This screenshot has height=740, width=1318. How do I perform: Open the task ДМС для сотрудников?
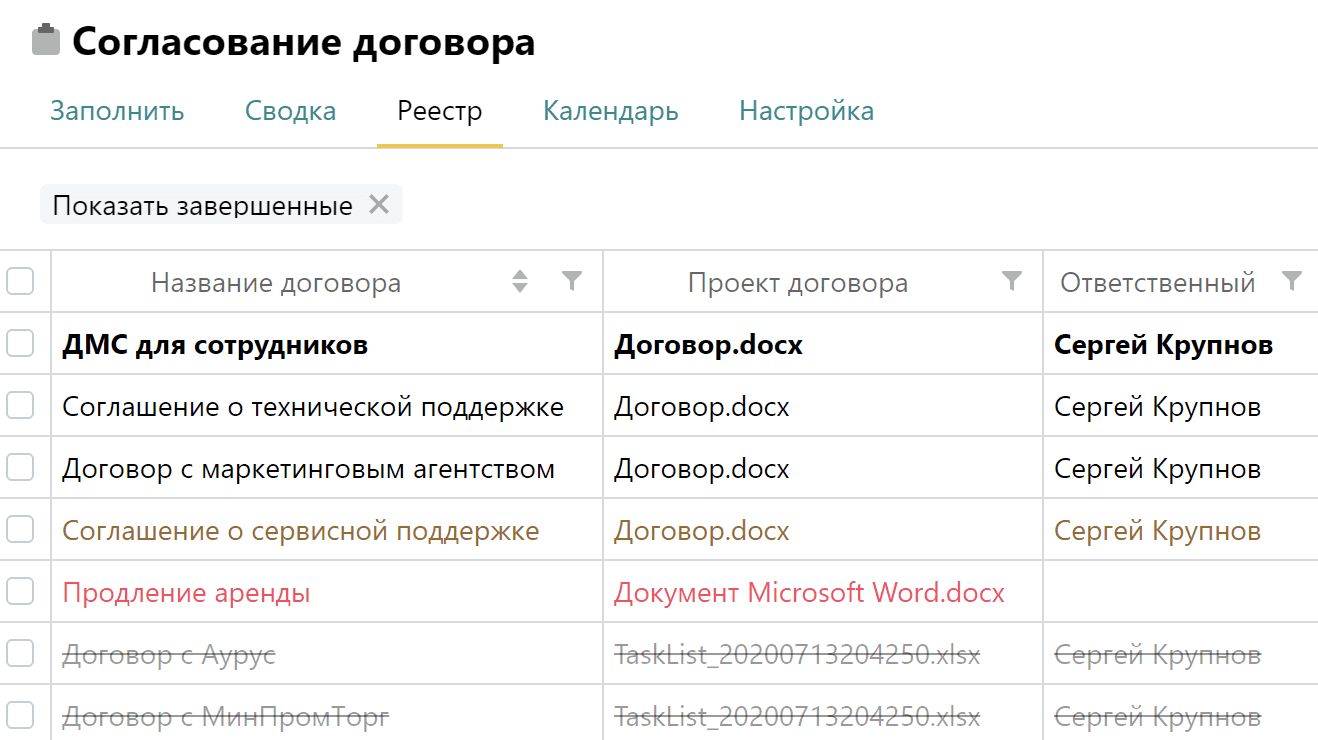click(216, 343)
